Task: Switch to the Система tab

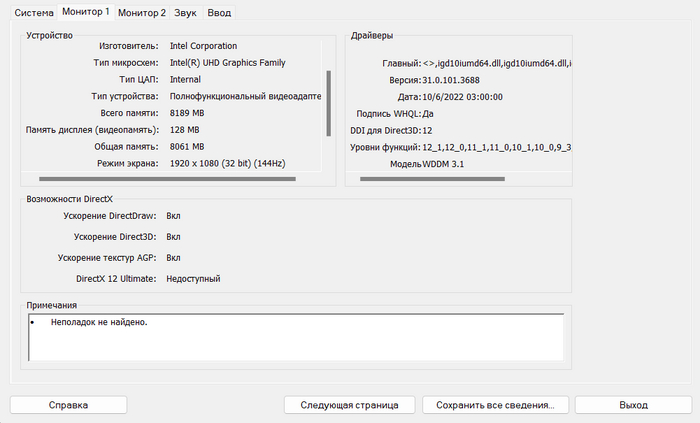Action: 34,13
